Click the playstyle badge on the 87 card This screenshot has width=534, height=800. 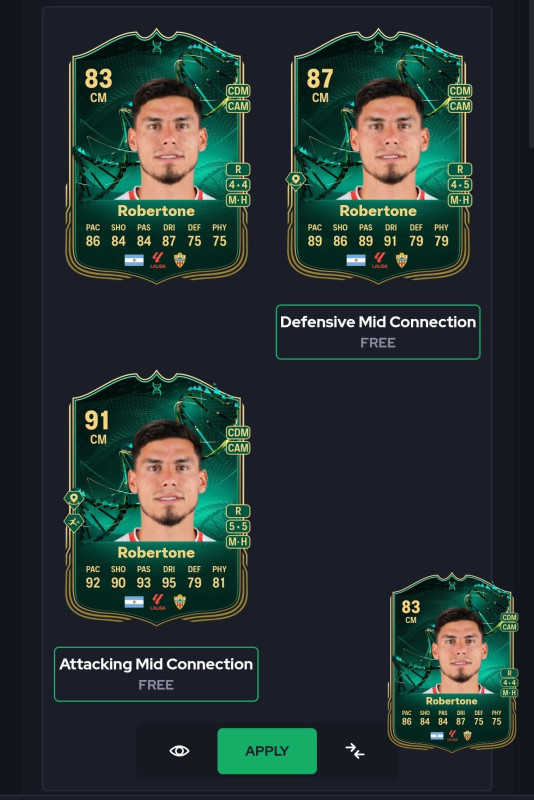coord(296,180)
